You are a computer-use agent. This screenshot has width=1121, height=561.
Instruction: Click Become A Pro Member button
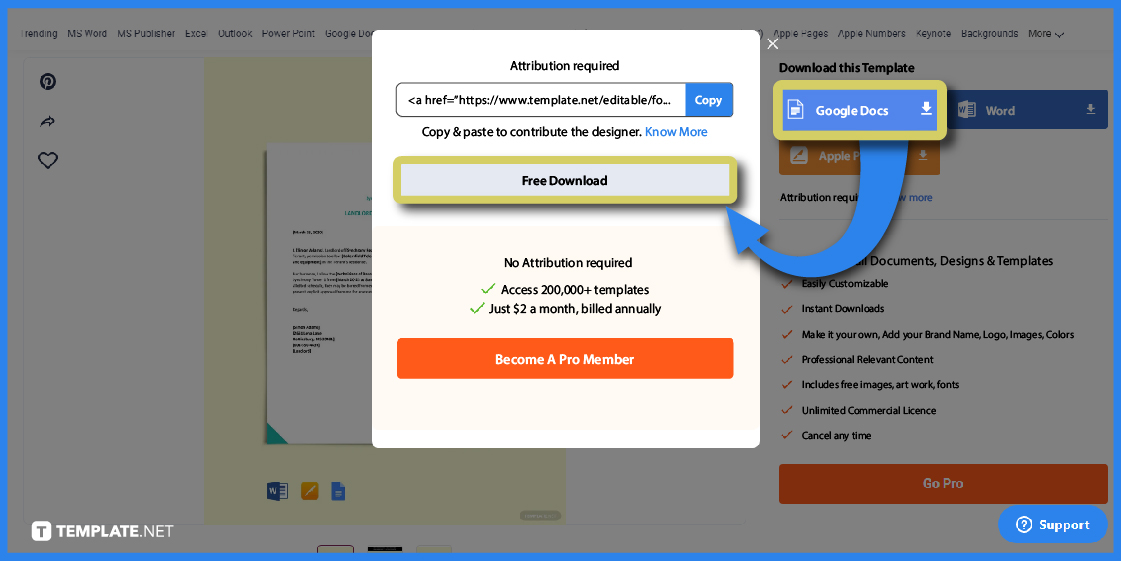click(565, 359)
